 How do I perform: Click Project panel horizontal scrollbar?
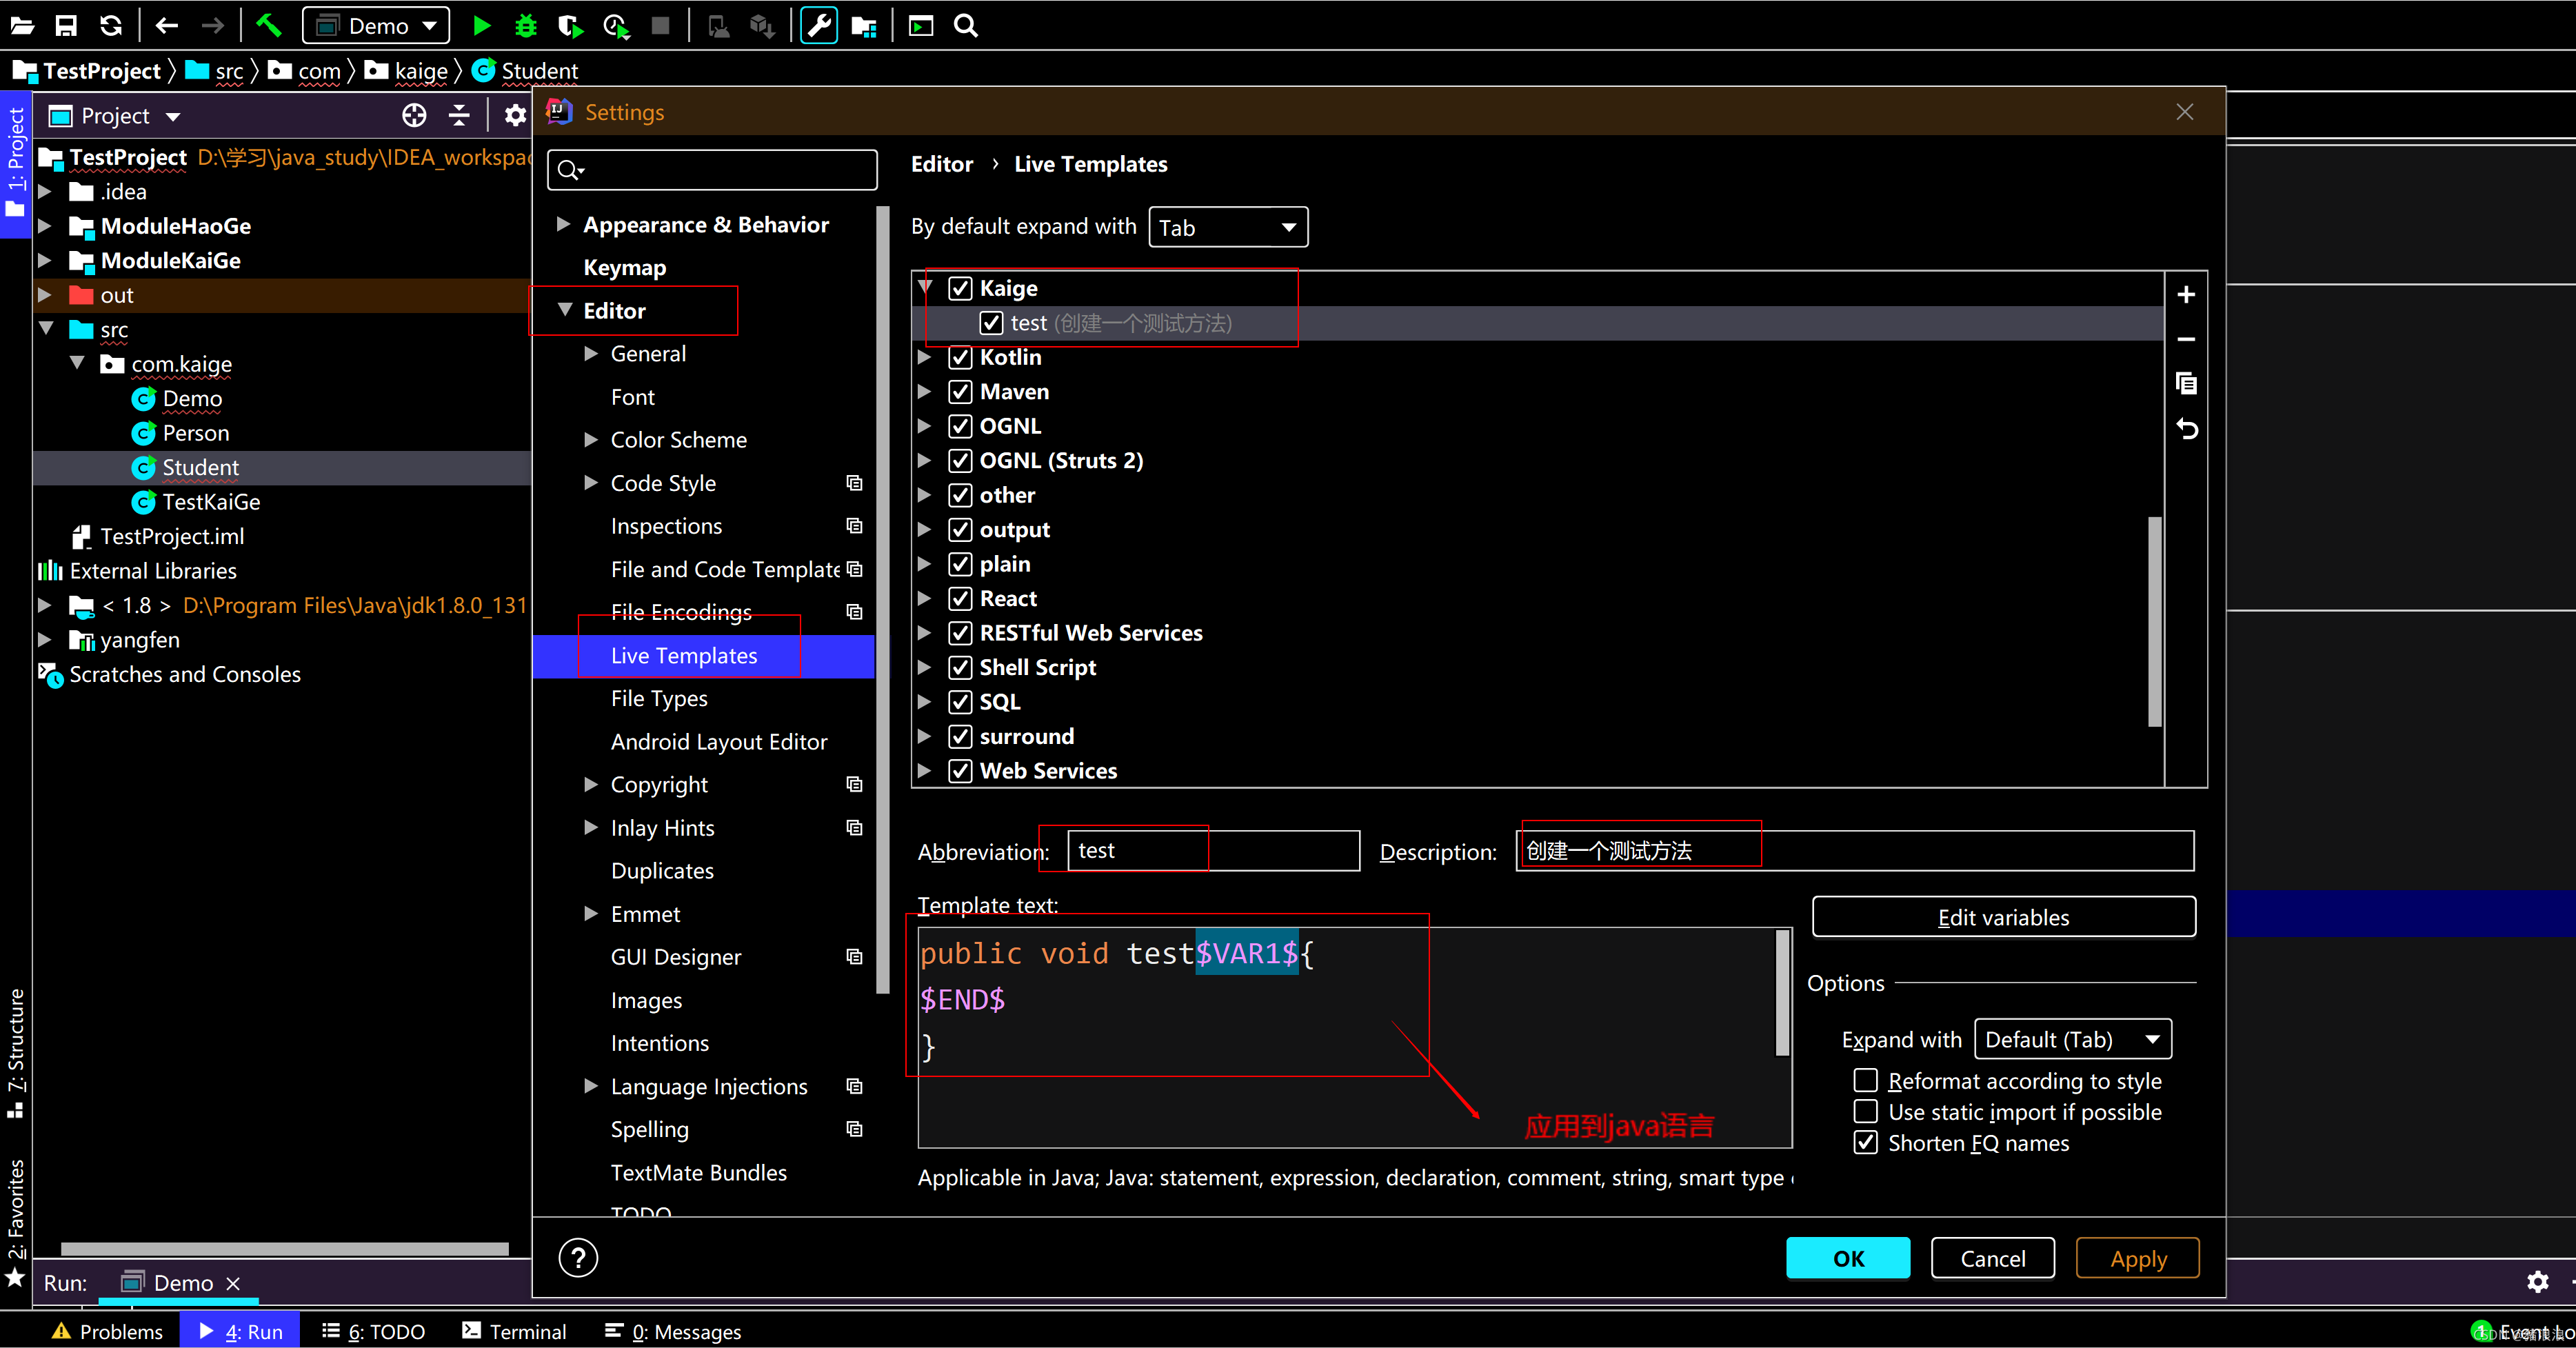click(284, 1248)
